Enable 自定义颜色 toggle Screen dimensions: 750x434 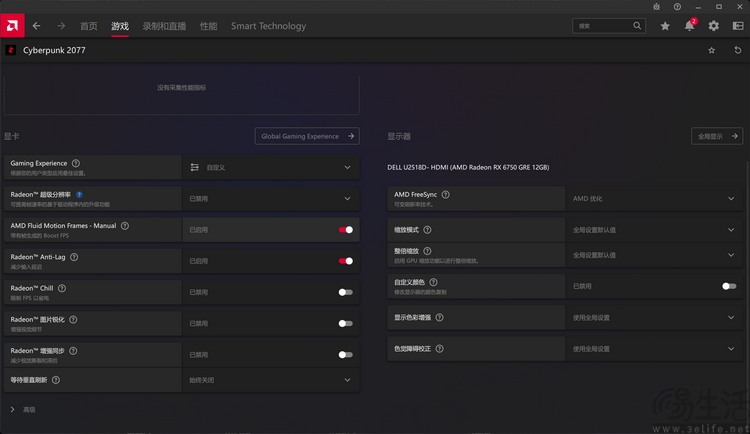click(729, 286)
